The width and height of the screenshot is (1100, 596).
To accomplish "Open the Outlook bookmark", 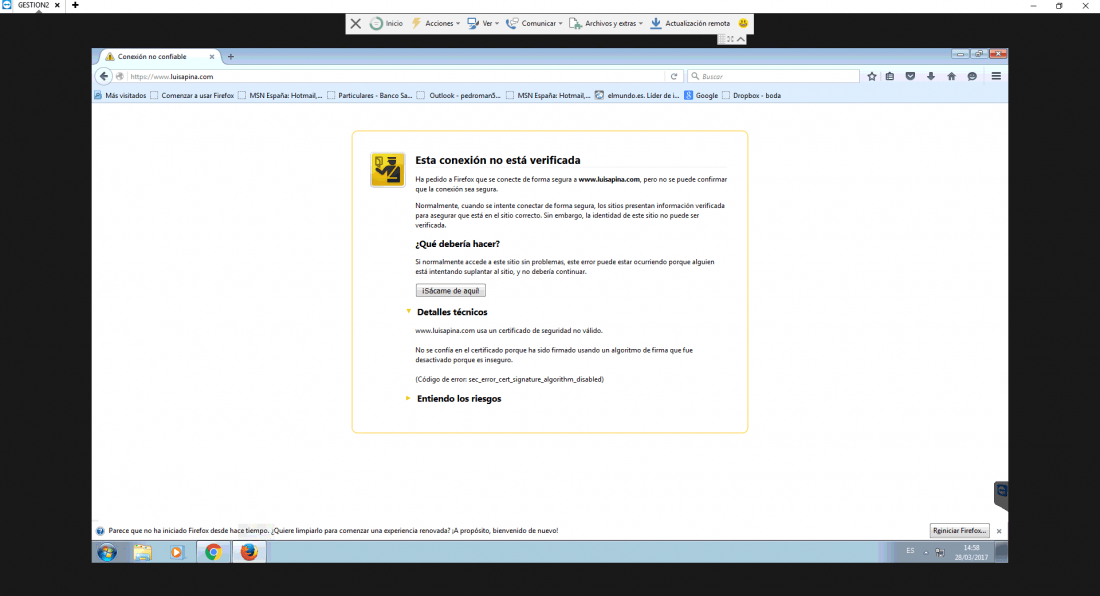I will (459, 95).
